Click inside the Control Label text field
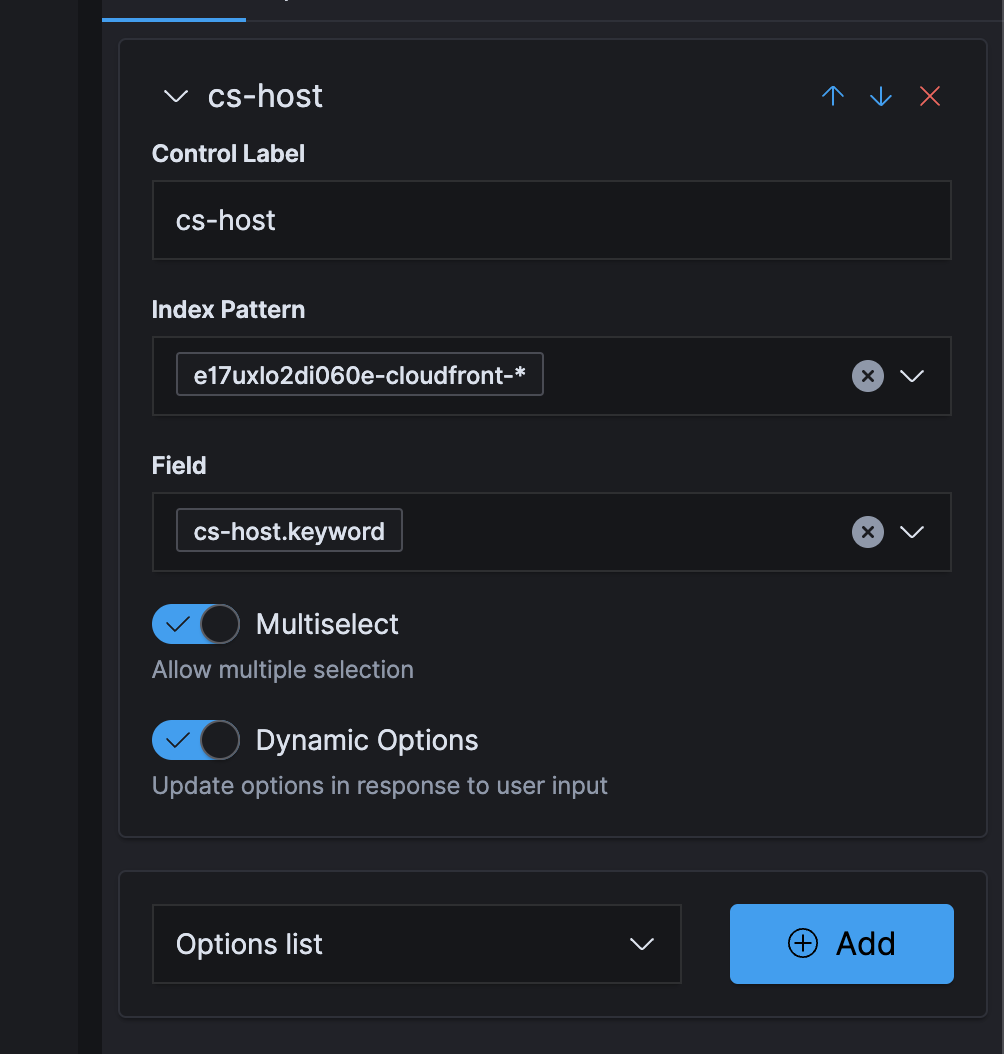Screen dimensions: 1004x1054 click(x=550, y=219)
